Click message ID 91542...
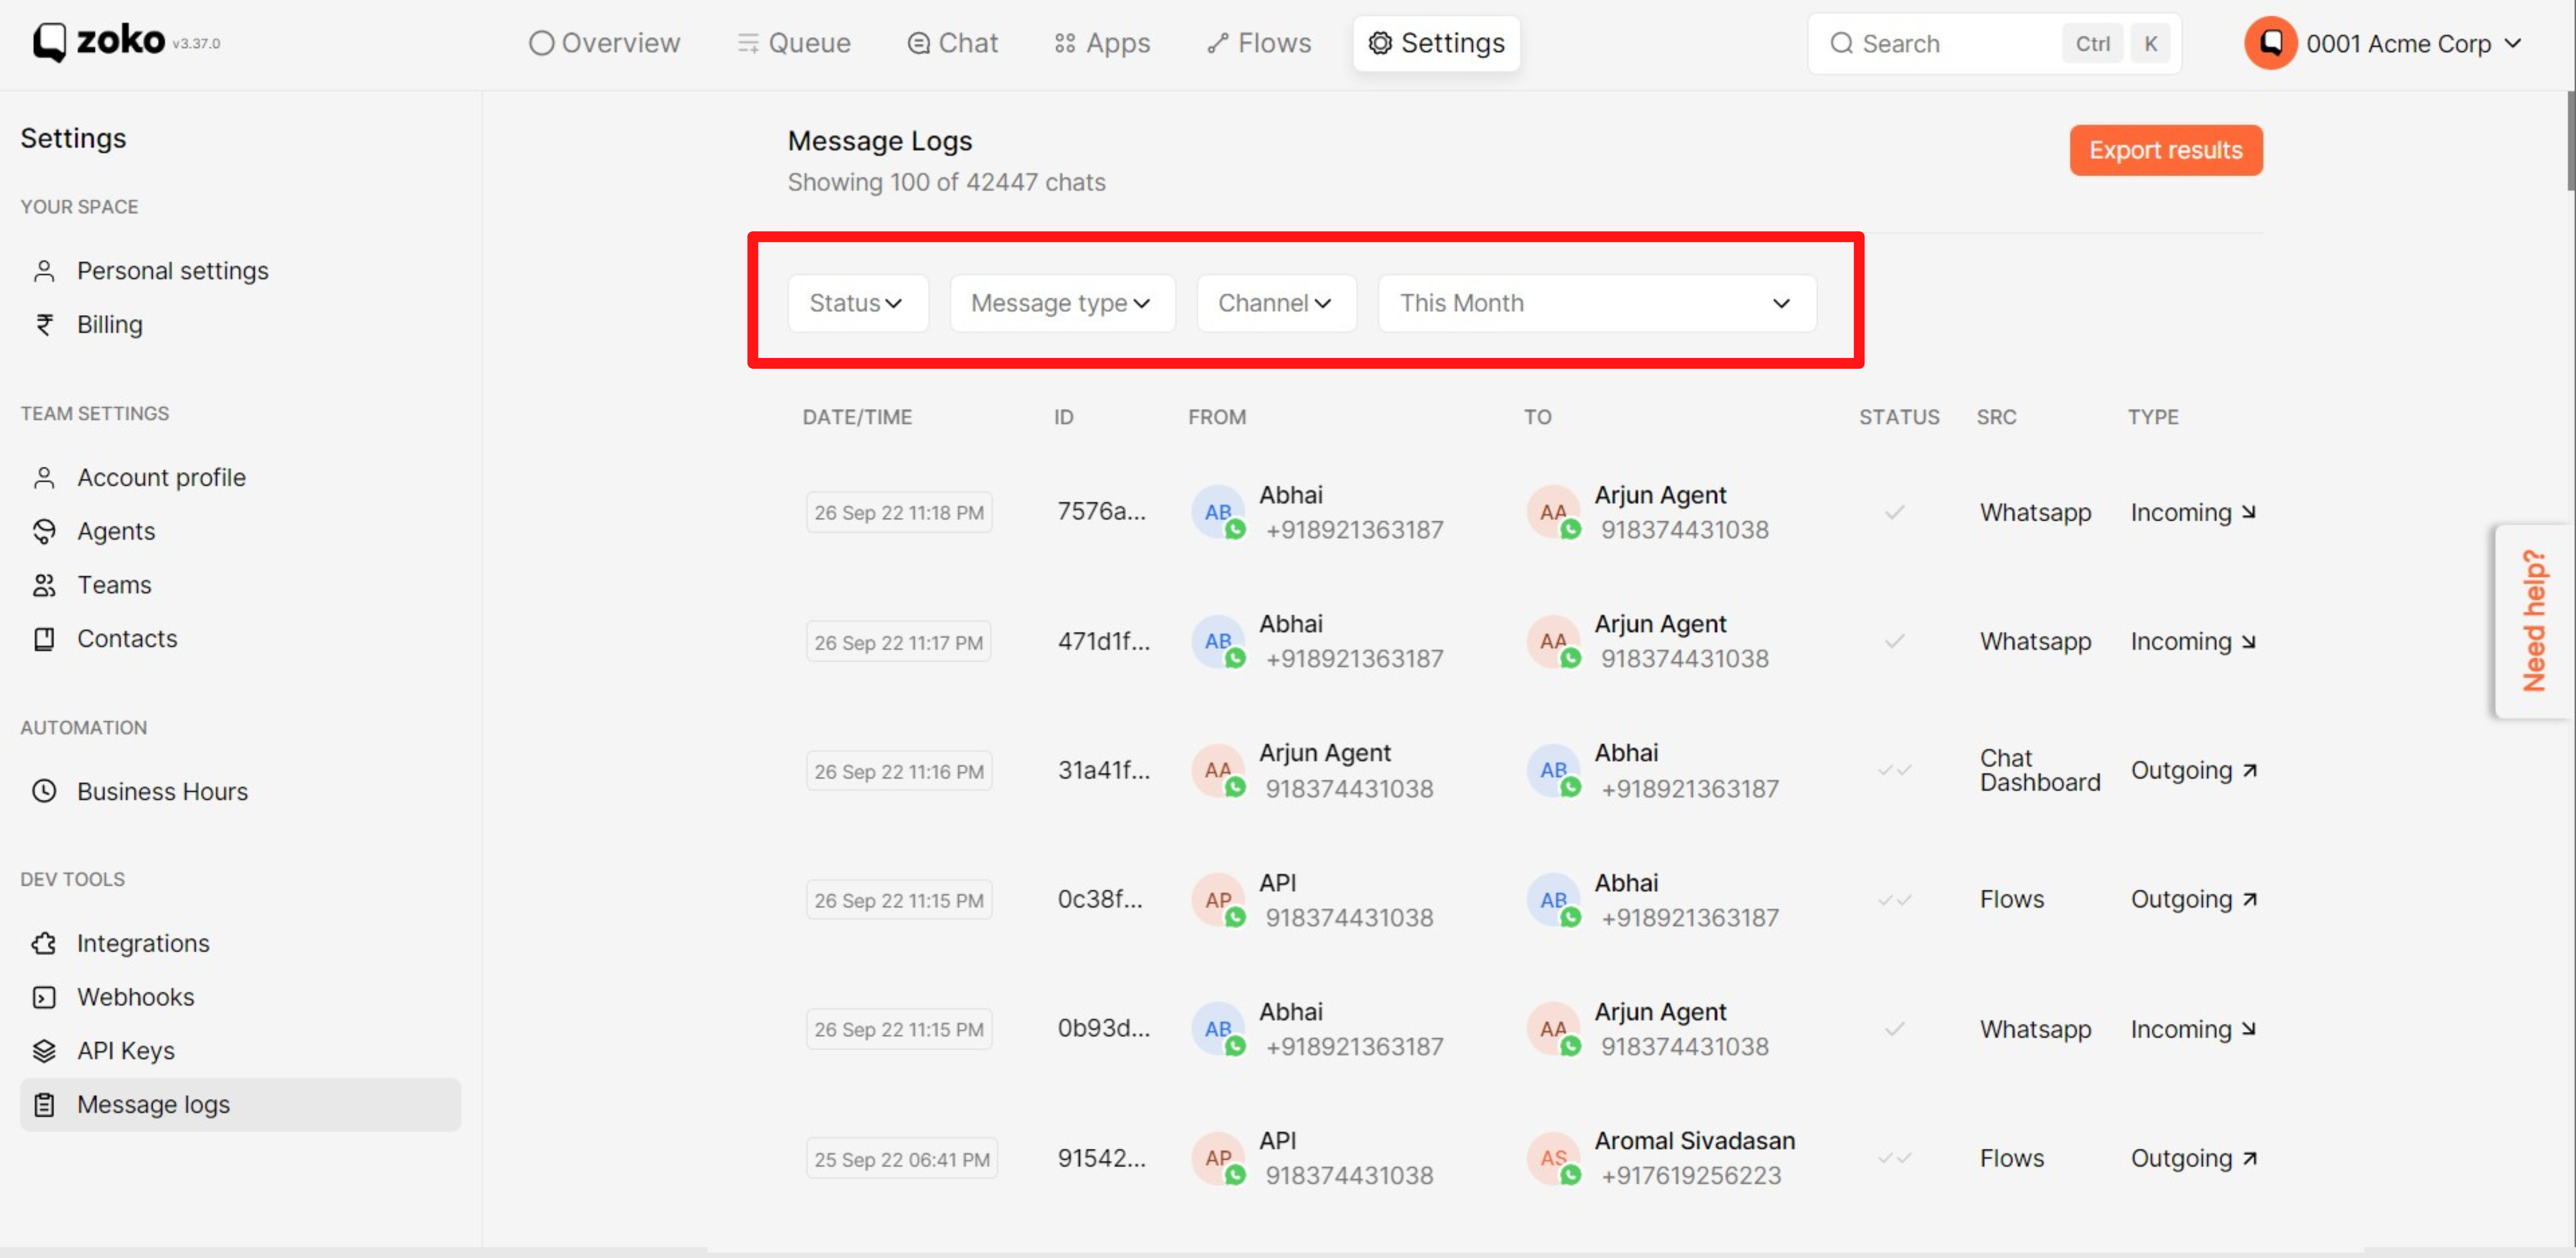Image resolution: width=2576 pixels, height=1258 pixels. 1102,1158
